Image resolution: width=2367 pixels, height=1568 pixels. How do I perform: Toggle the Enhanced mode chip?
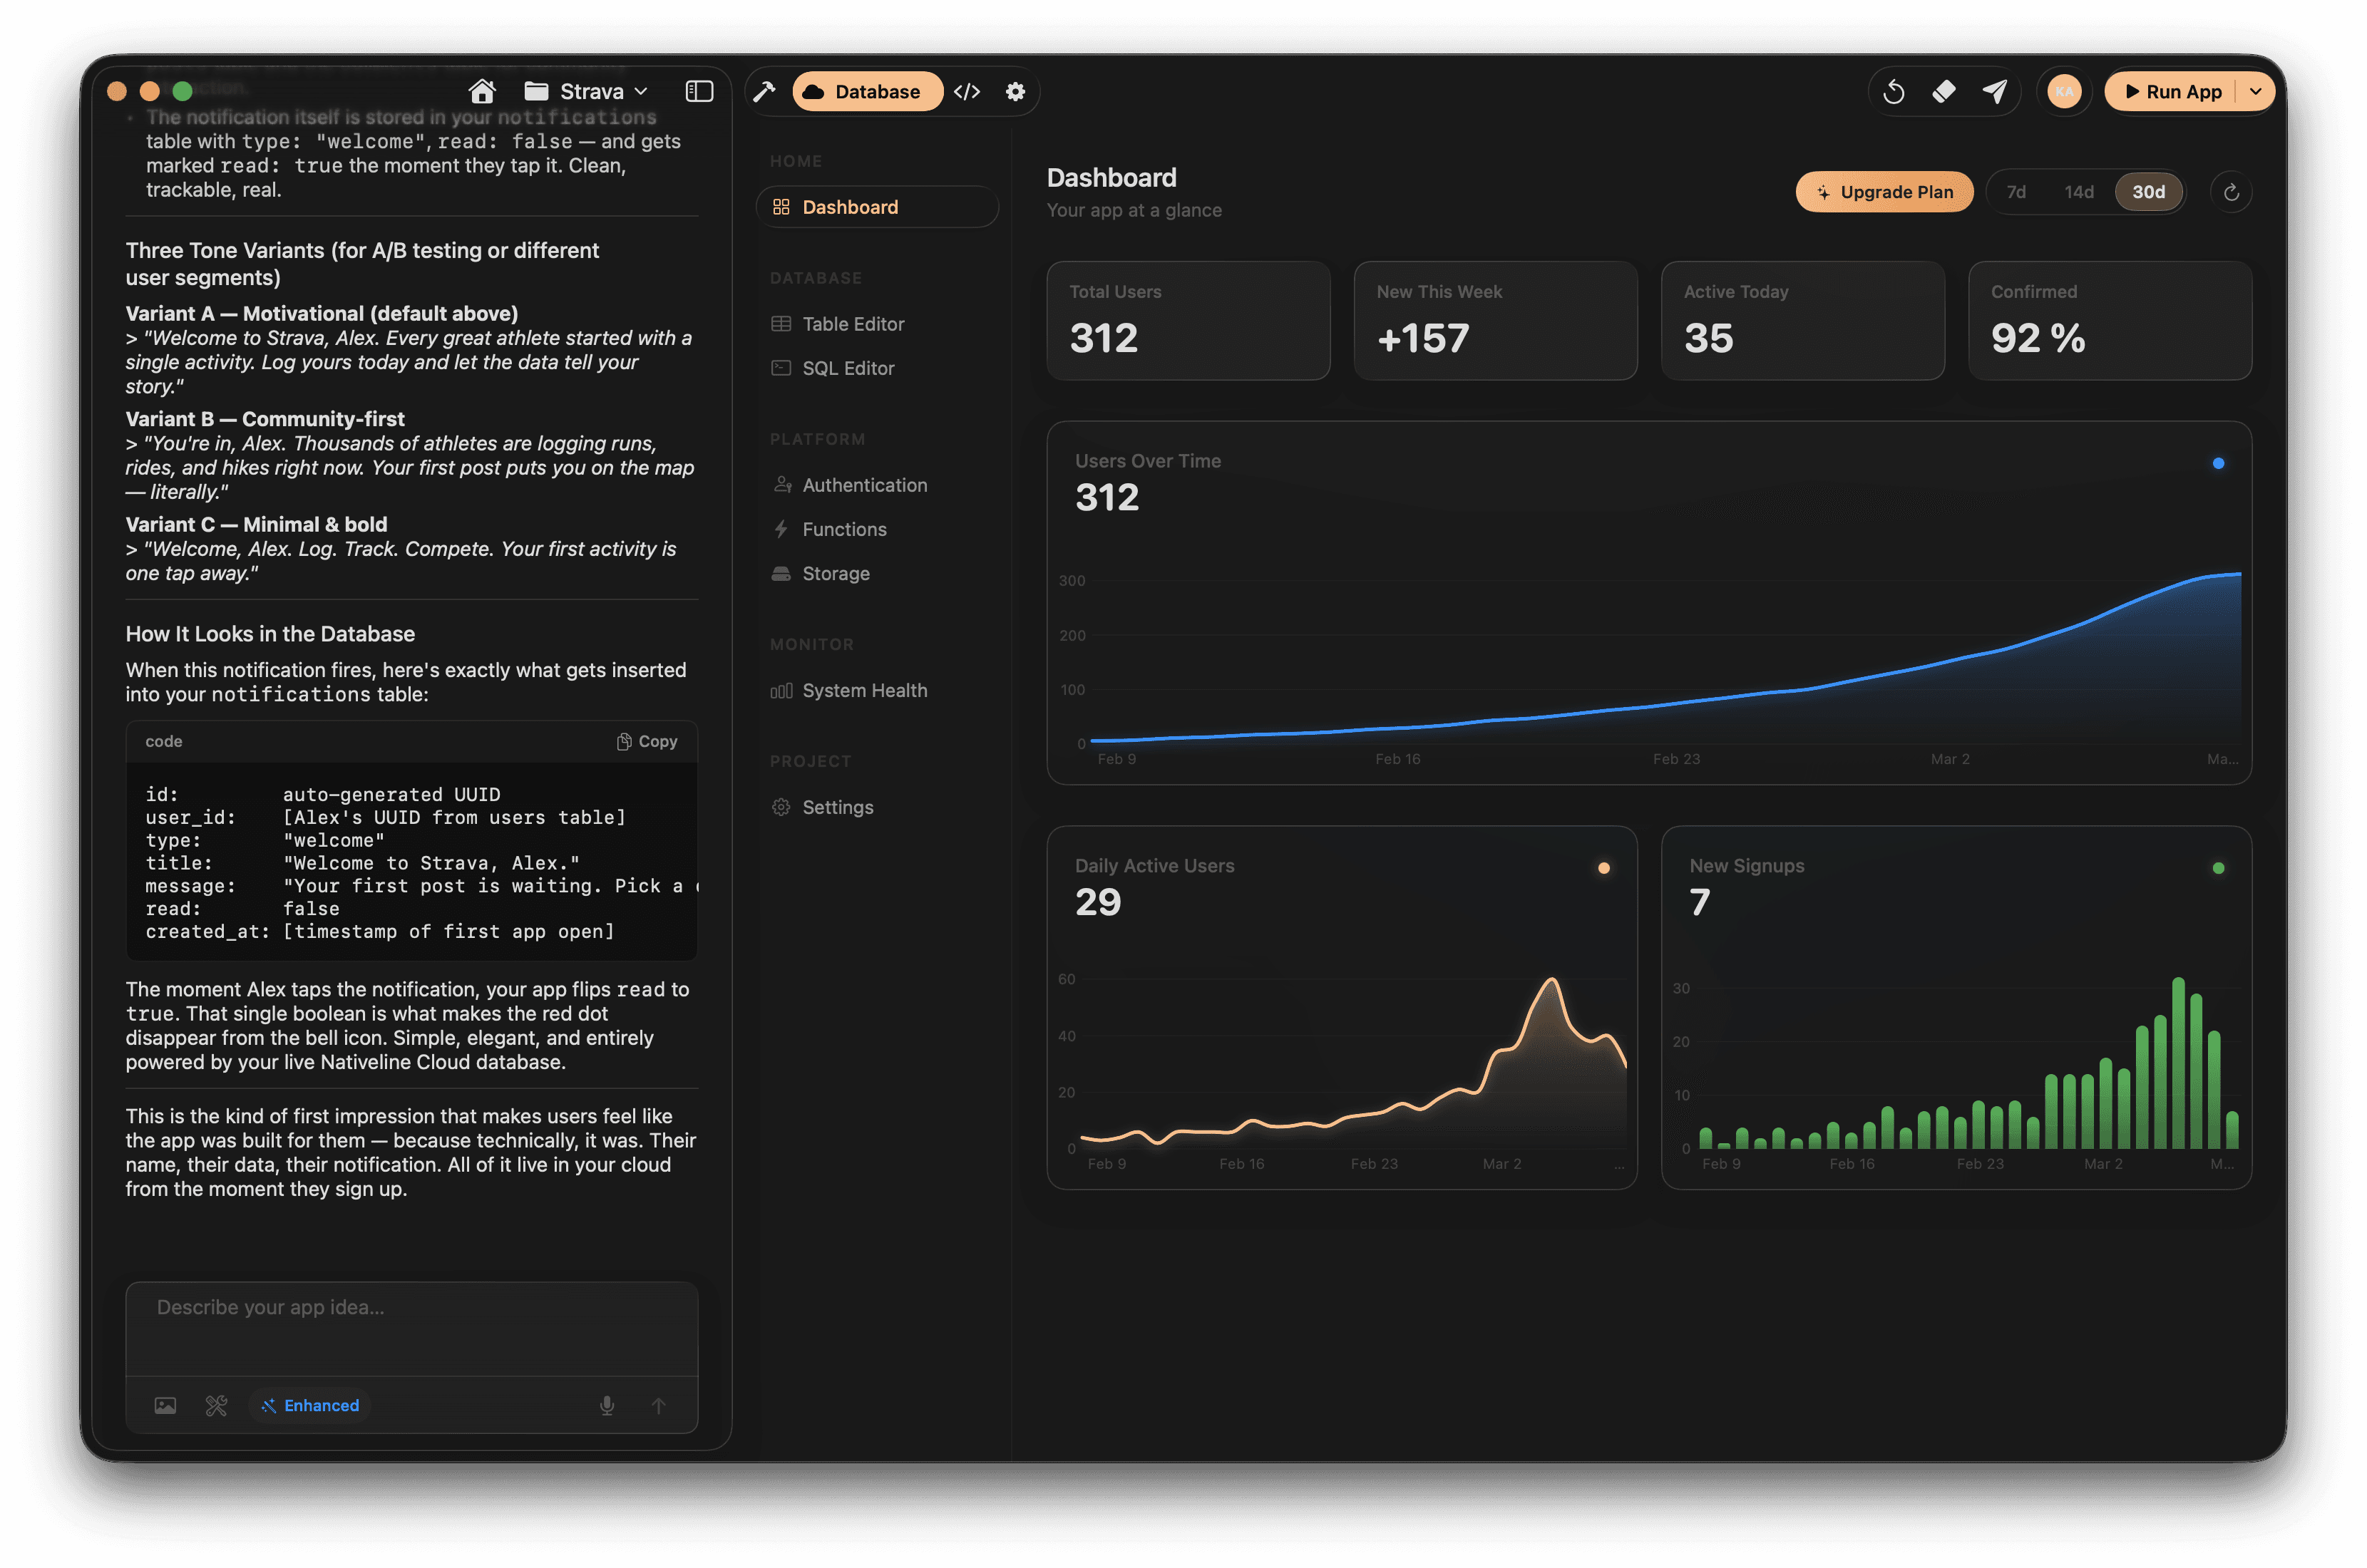click(310, 1405)
